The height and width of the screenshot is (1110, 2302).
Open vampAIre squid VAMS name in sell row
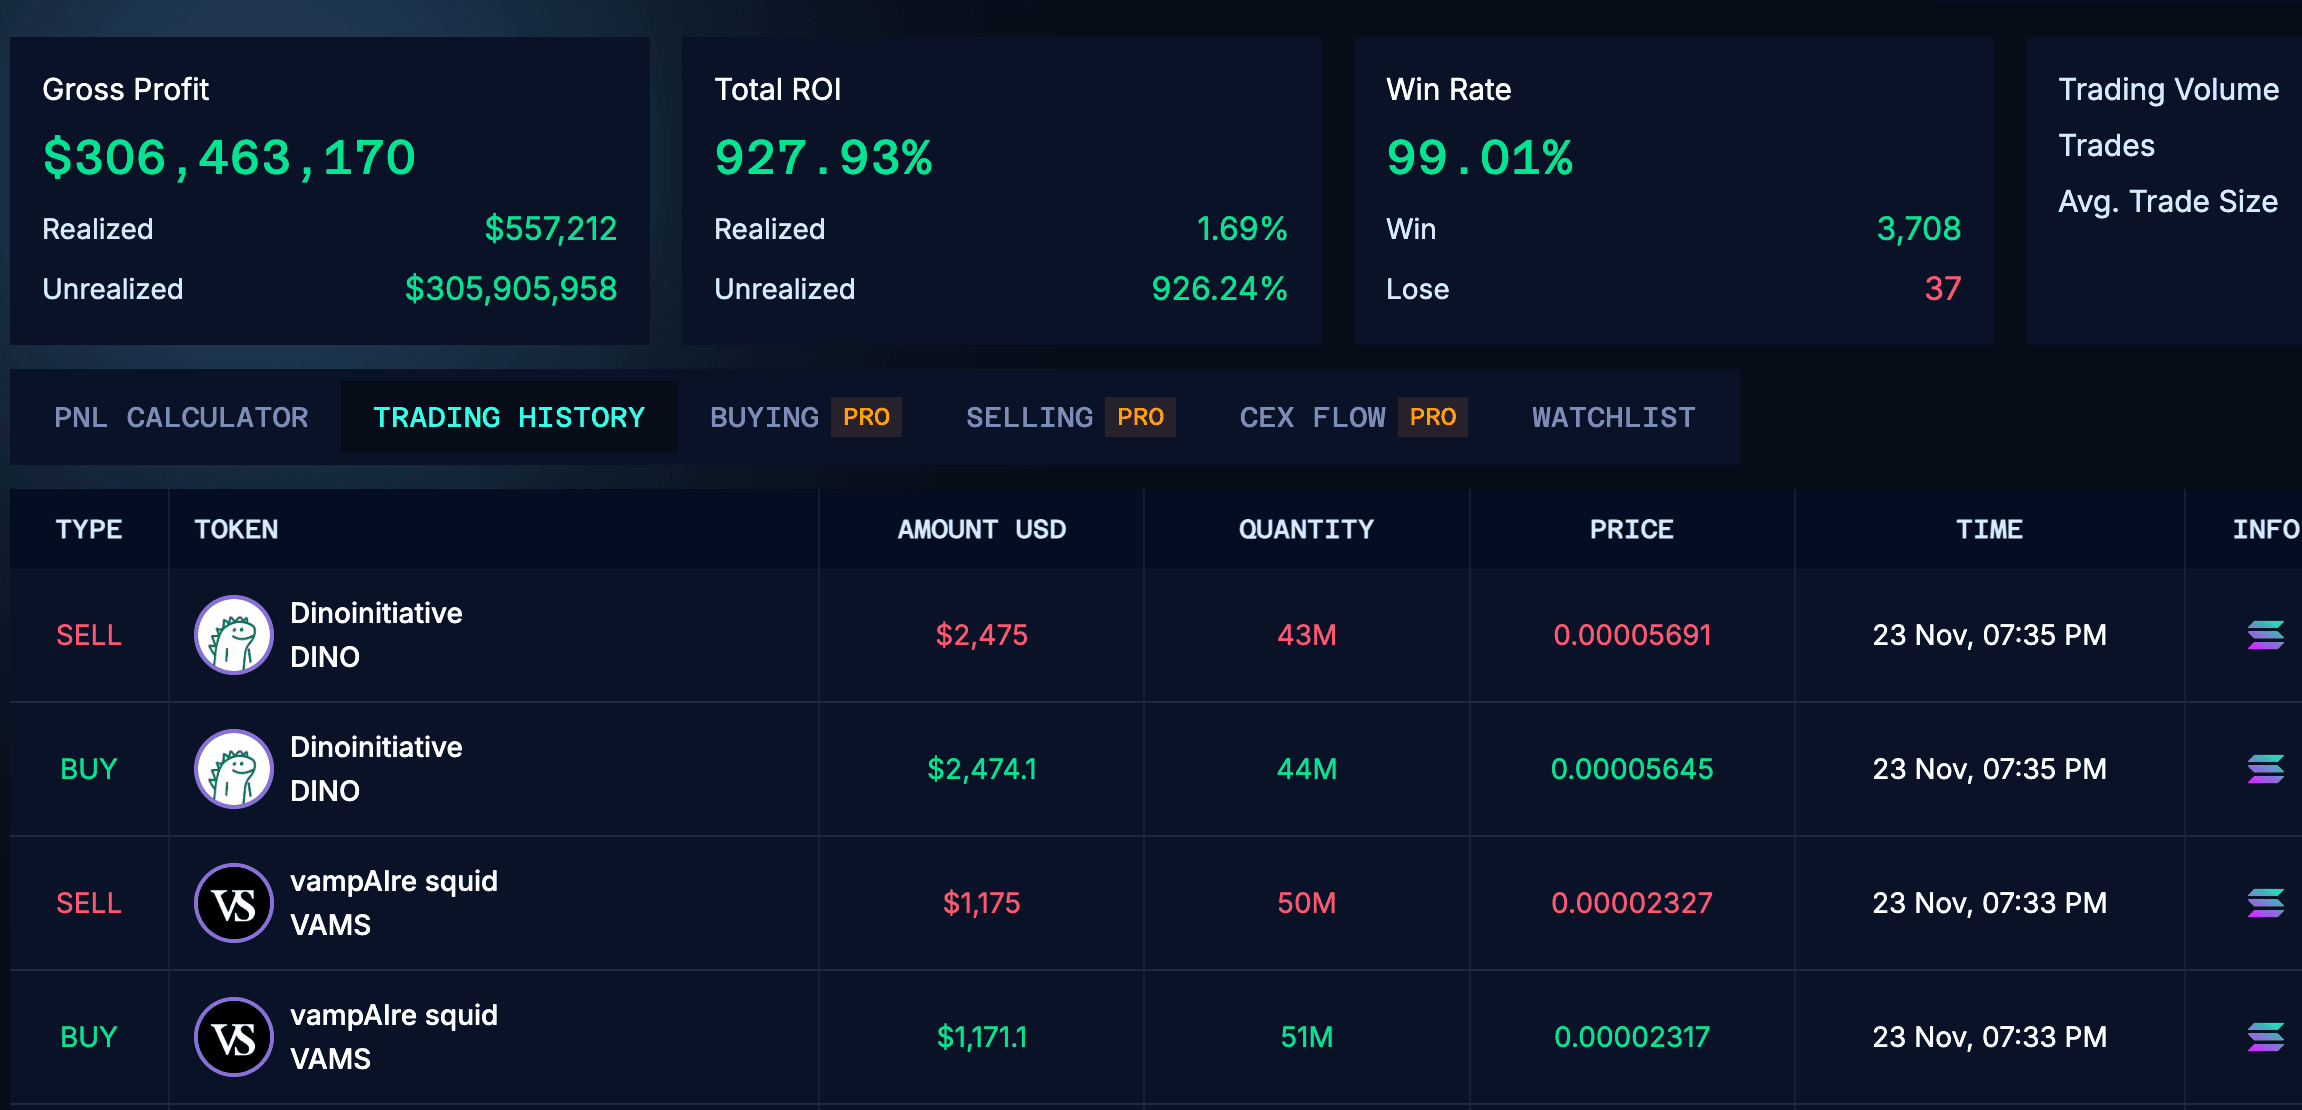coord(394,903)
